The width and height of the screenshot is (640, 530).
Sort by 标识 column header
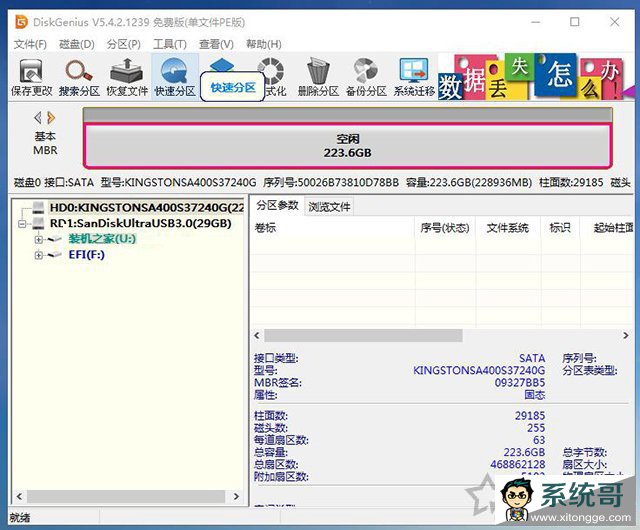point(560,228)
